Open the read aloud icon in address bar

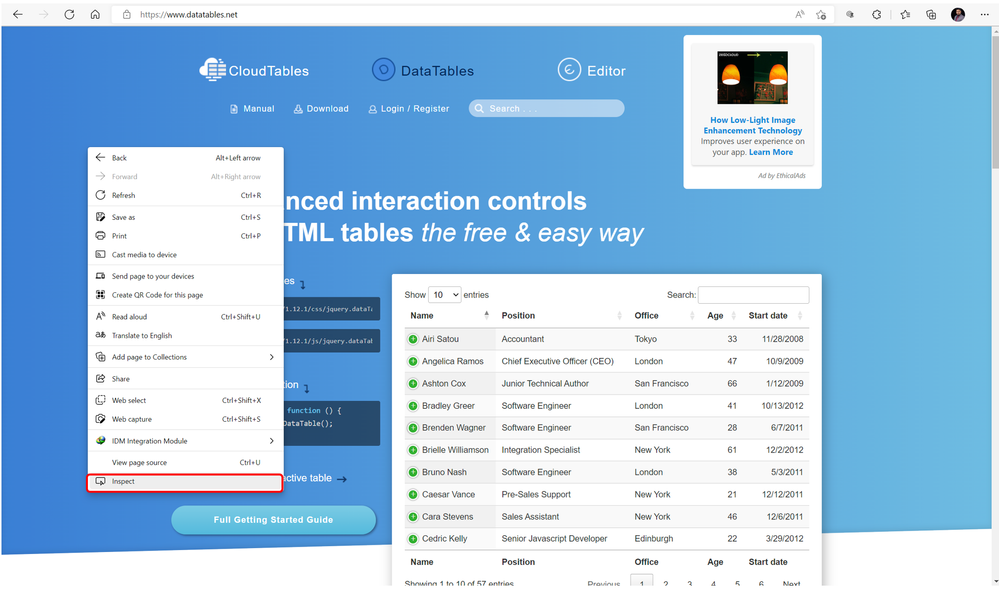coord(800,14)
